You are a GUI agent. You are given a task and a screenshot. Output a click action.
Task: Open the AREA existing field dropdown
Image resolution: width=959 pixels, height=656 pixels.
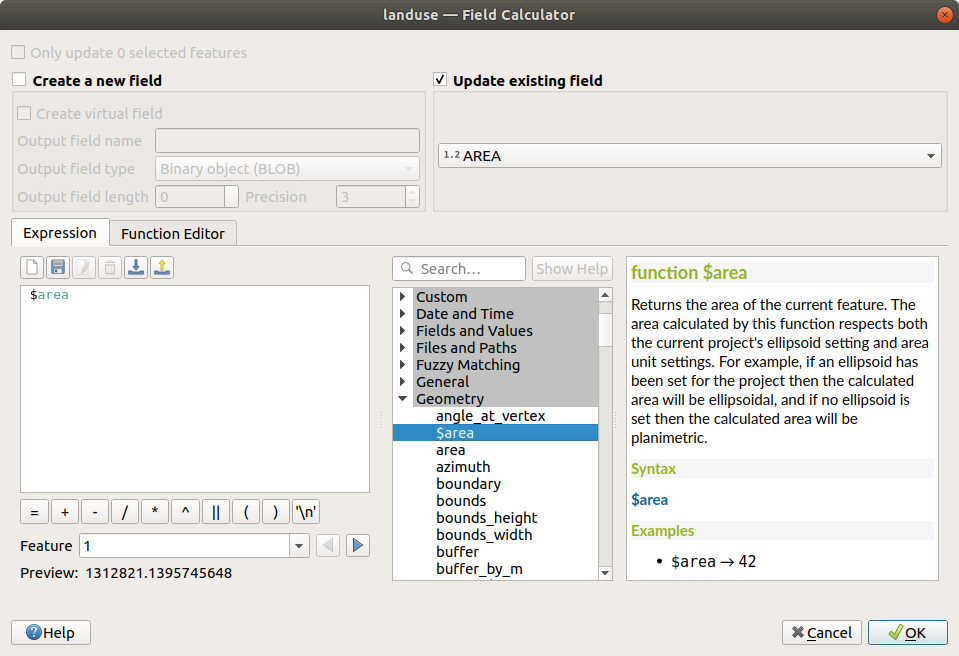pyautogui.click(x=689, y=156)
